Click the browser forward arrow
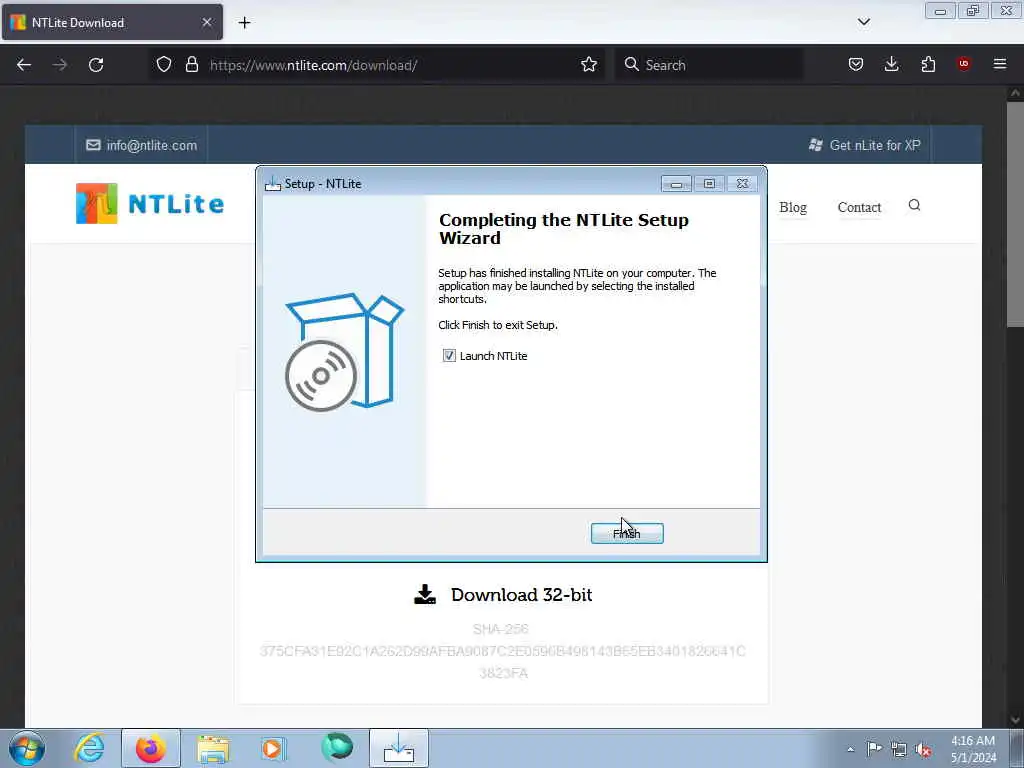This screenshot has height=768, width=1024. [x=59, y=65]
